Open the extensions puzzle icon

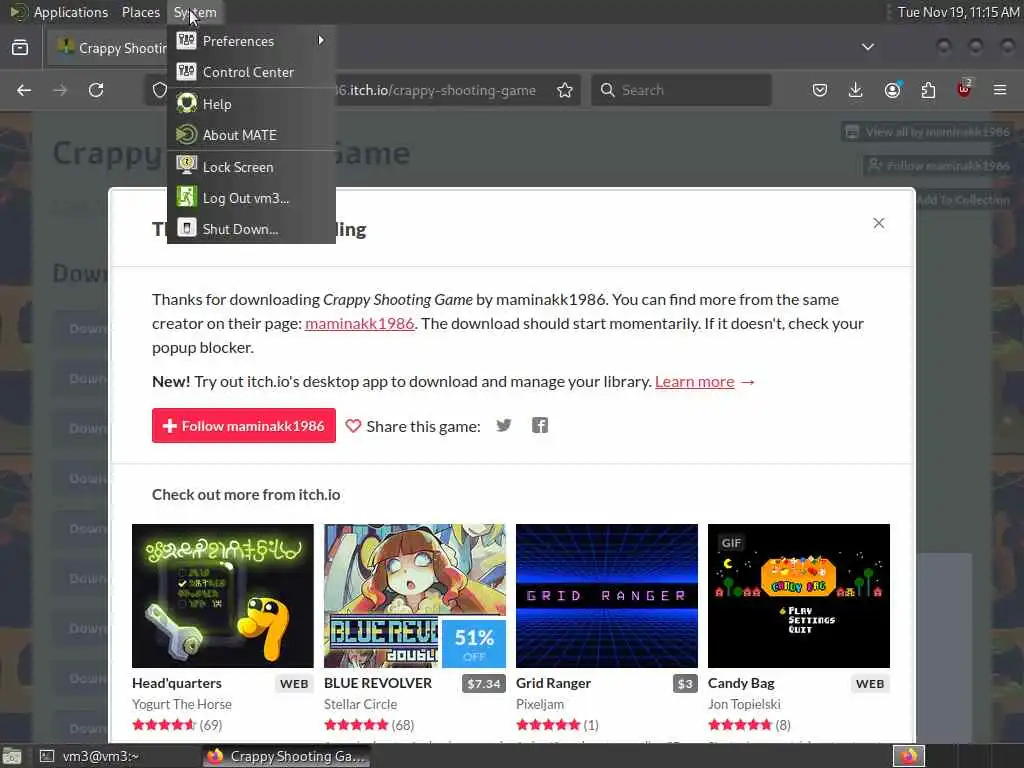coord(928,90)
